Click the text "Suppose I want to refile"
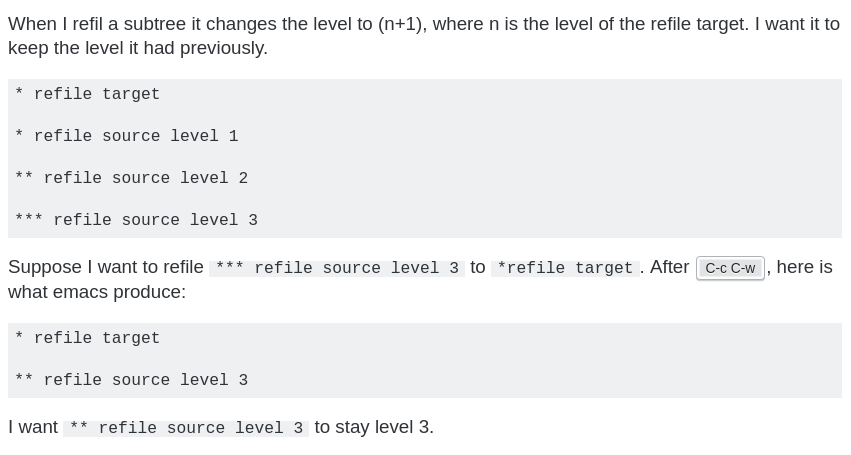Screen dimensions: 851x455 point(106,267)
